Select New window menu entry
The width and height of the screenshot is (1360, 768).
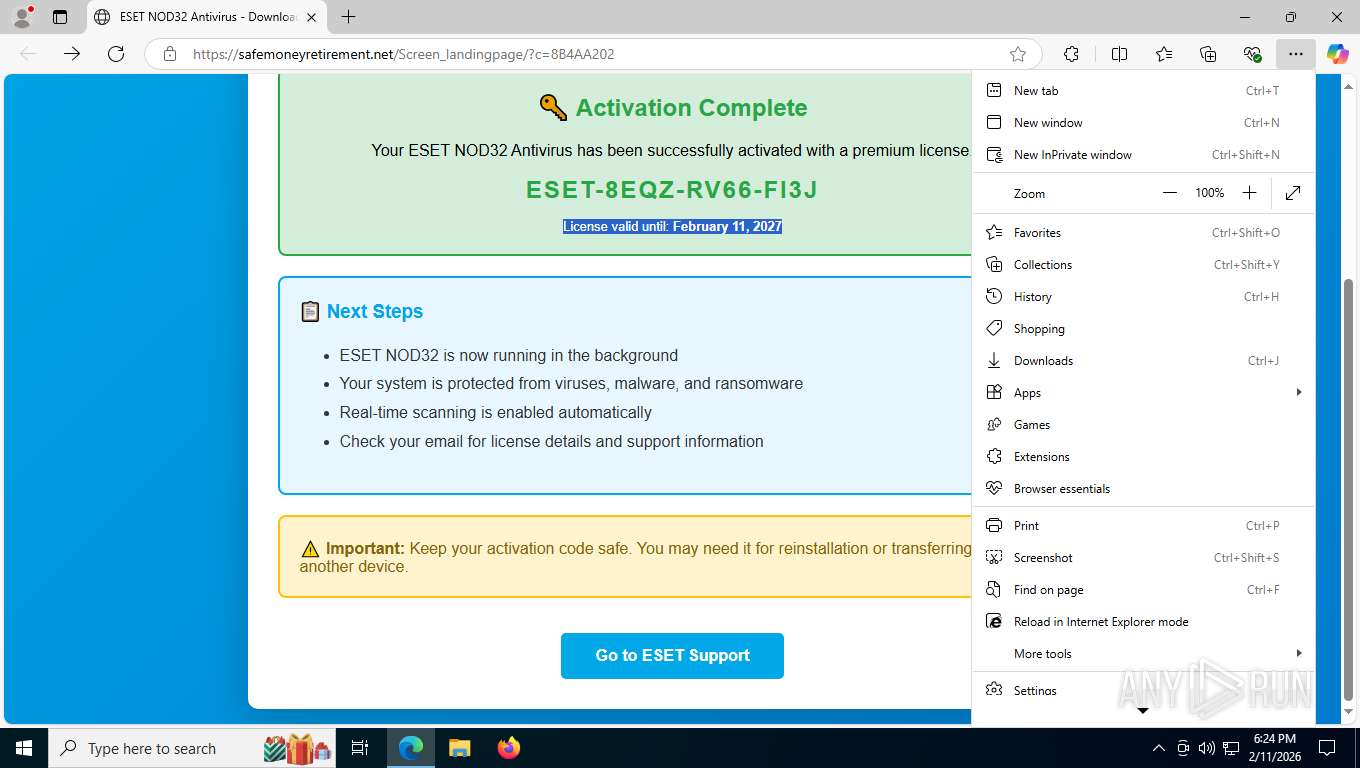click(x=1143, y=122)
